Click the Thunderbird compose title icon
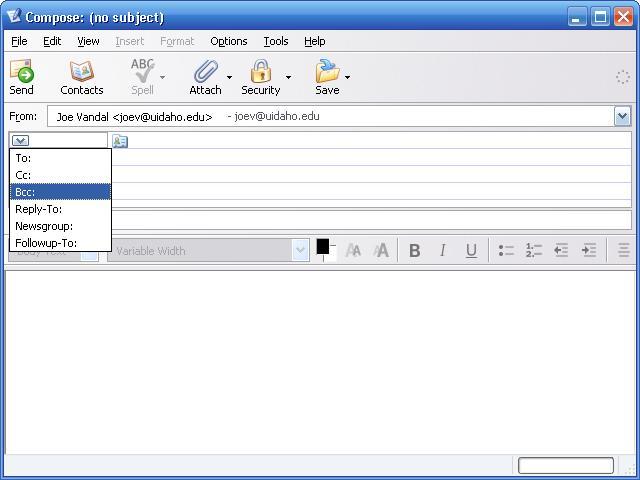 click(14, 16)
